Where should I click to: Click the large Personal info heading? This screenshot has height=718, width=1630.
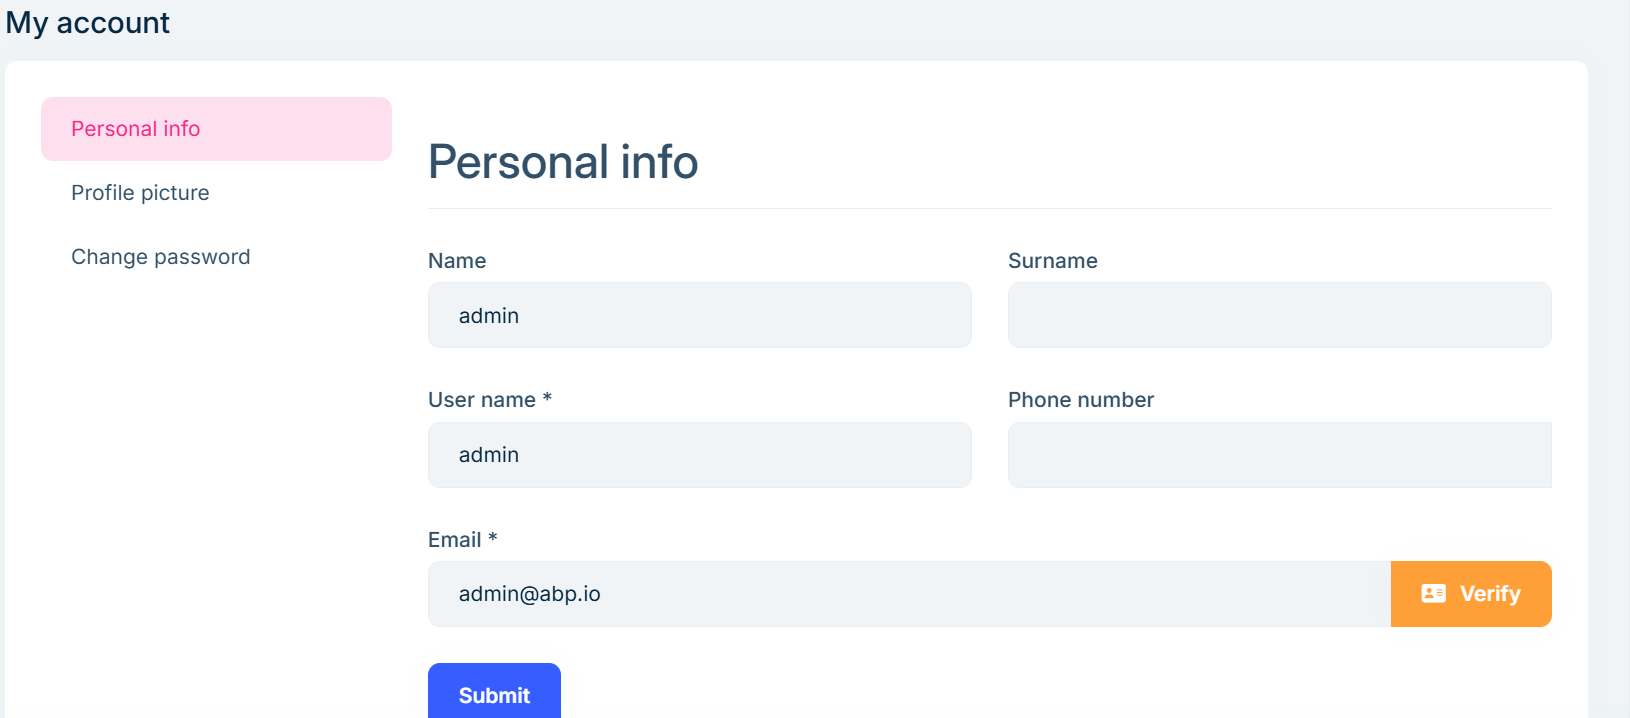(563, 162)
